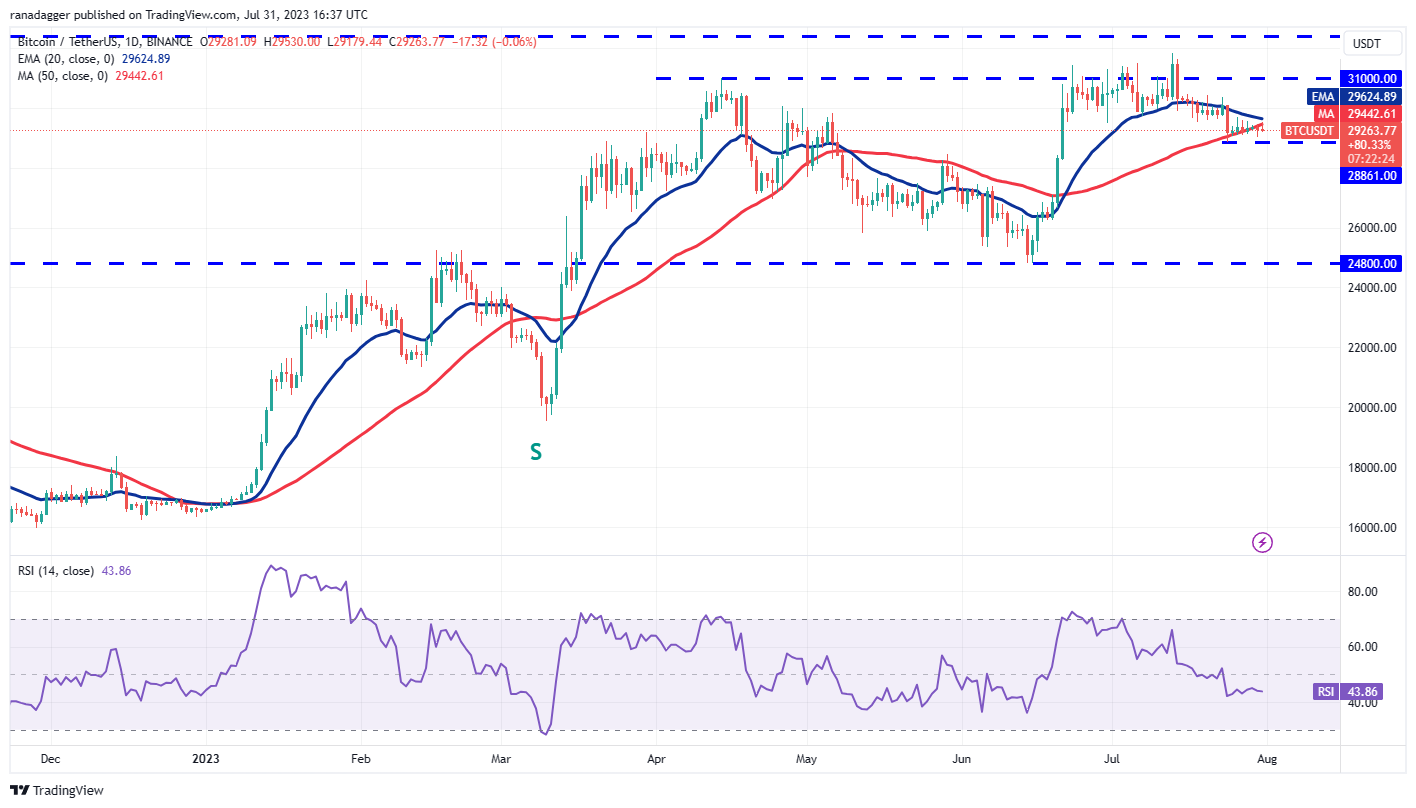Click the lightning bolt instant trading icon
The height and width of the screenshot is (808, 1416).
[x=1262, y=542]
